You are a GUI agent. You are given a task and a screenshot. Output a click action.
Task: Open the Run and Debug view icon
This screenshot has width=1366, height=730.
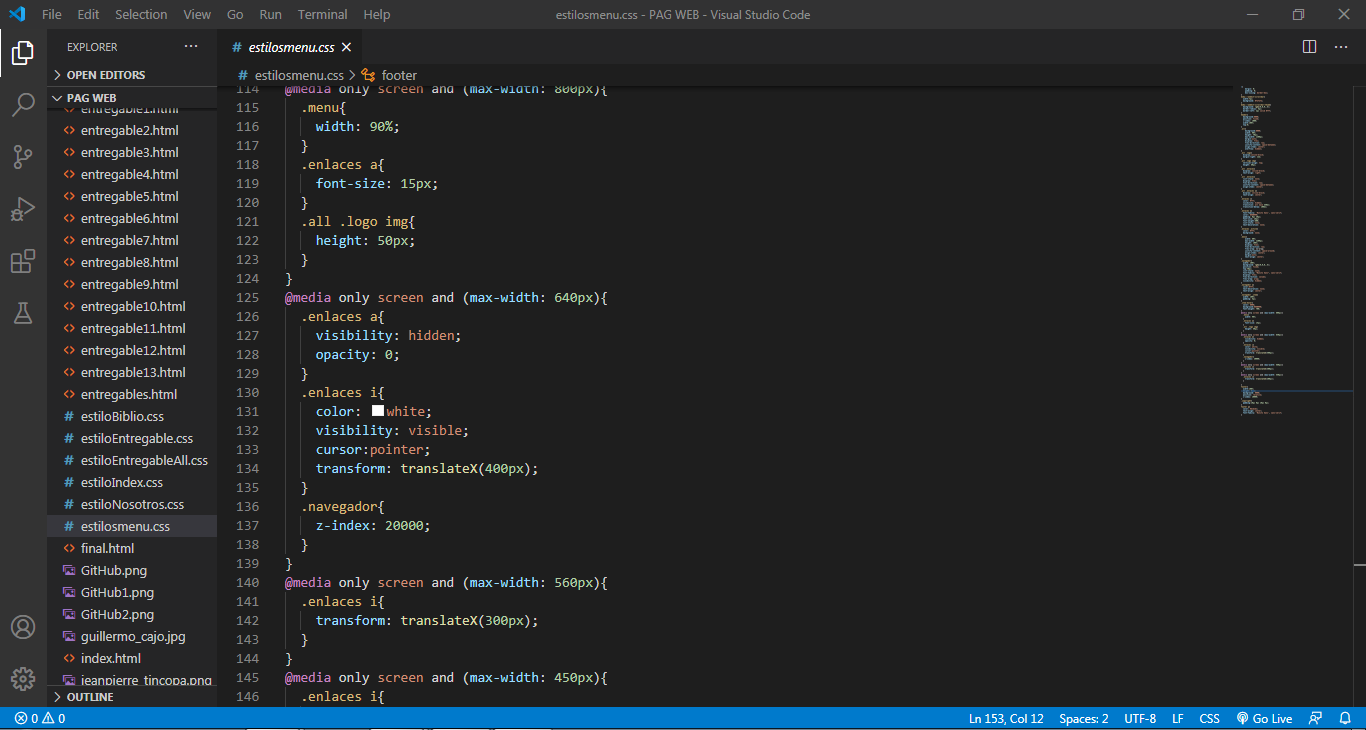point(23,209)
